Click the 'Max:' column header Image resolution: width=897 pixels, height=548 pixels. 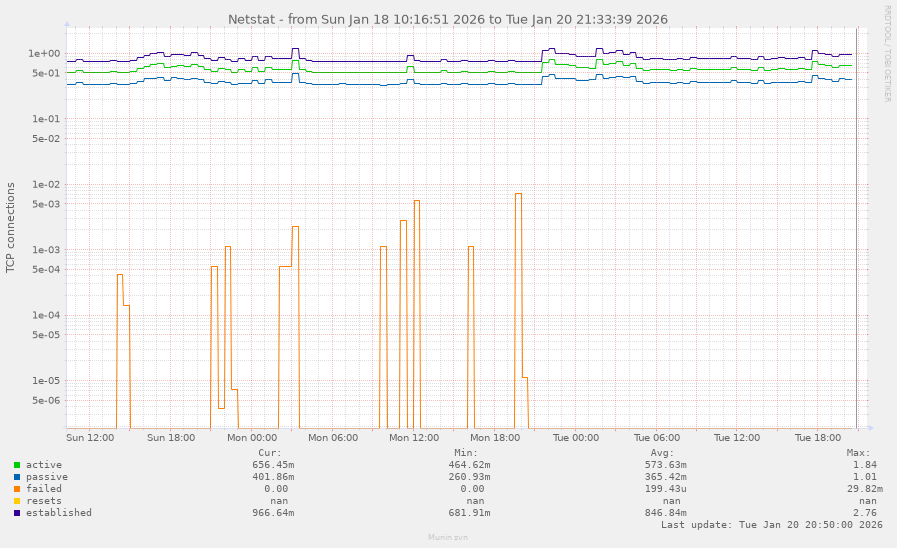pyautogui.click(x=858, y=452)
